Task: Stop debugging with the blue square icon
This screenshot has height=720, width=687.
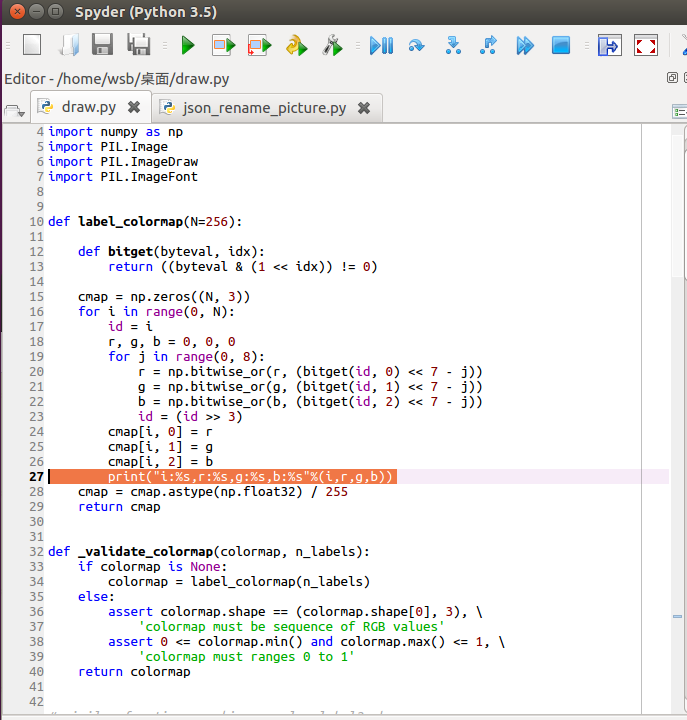Action: coord(561,45)
